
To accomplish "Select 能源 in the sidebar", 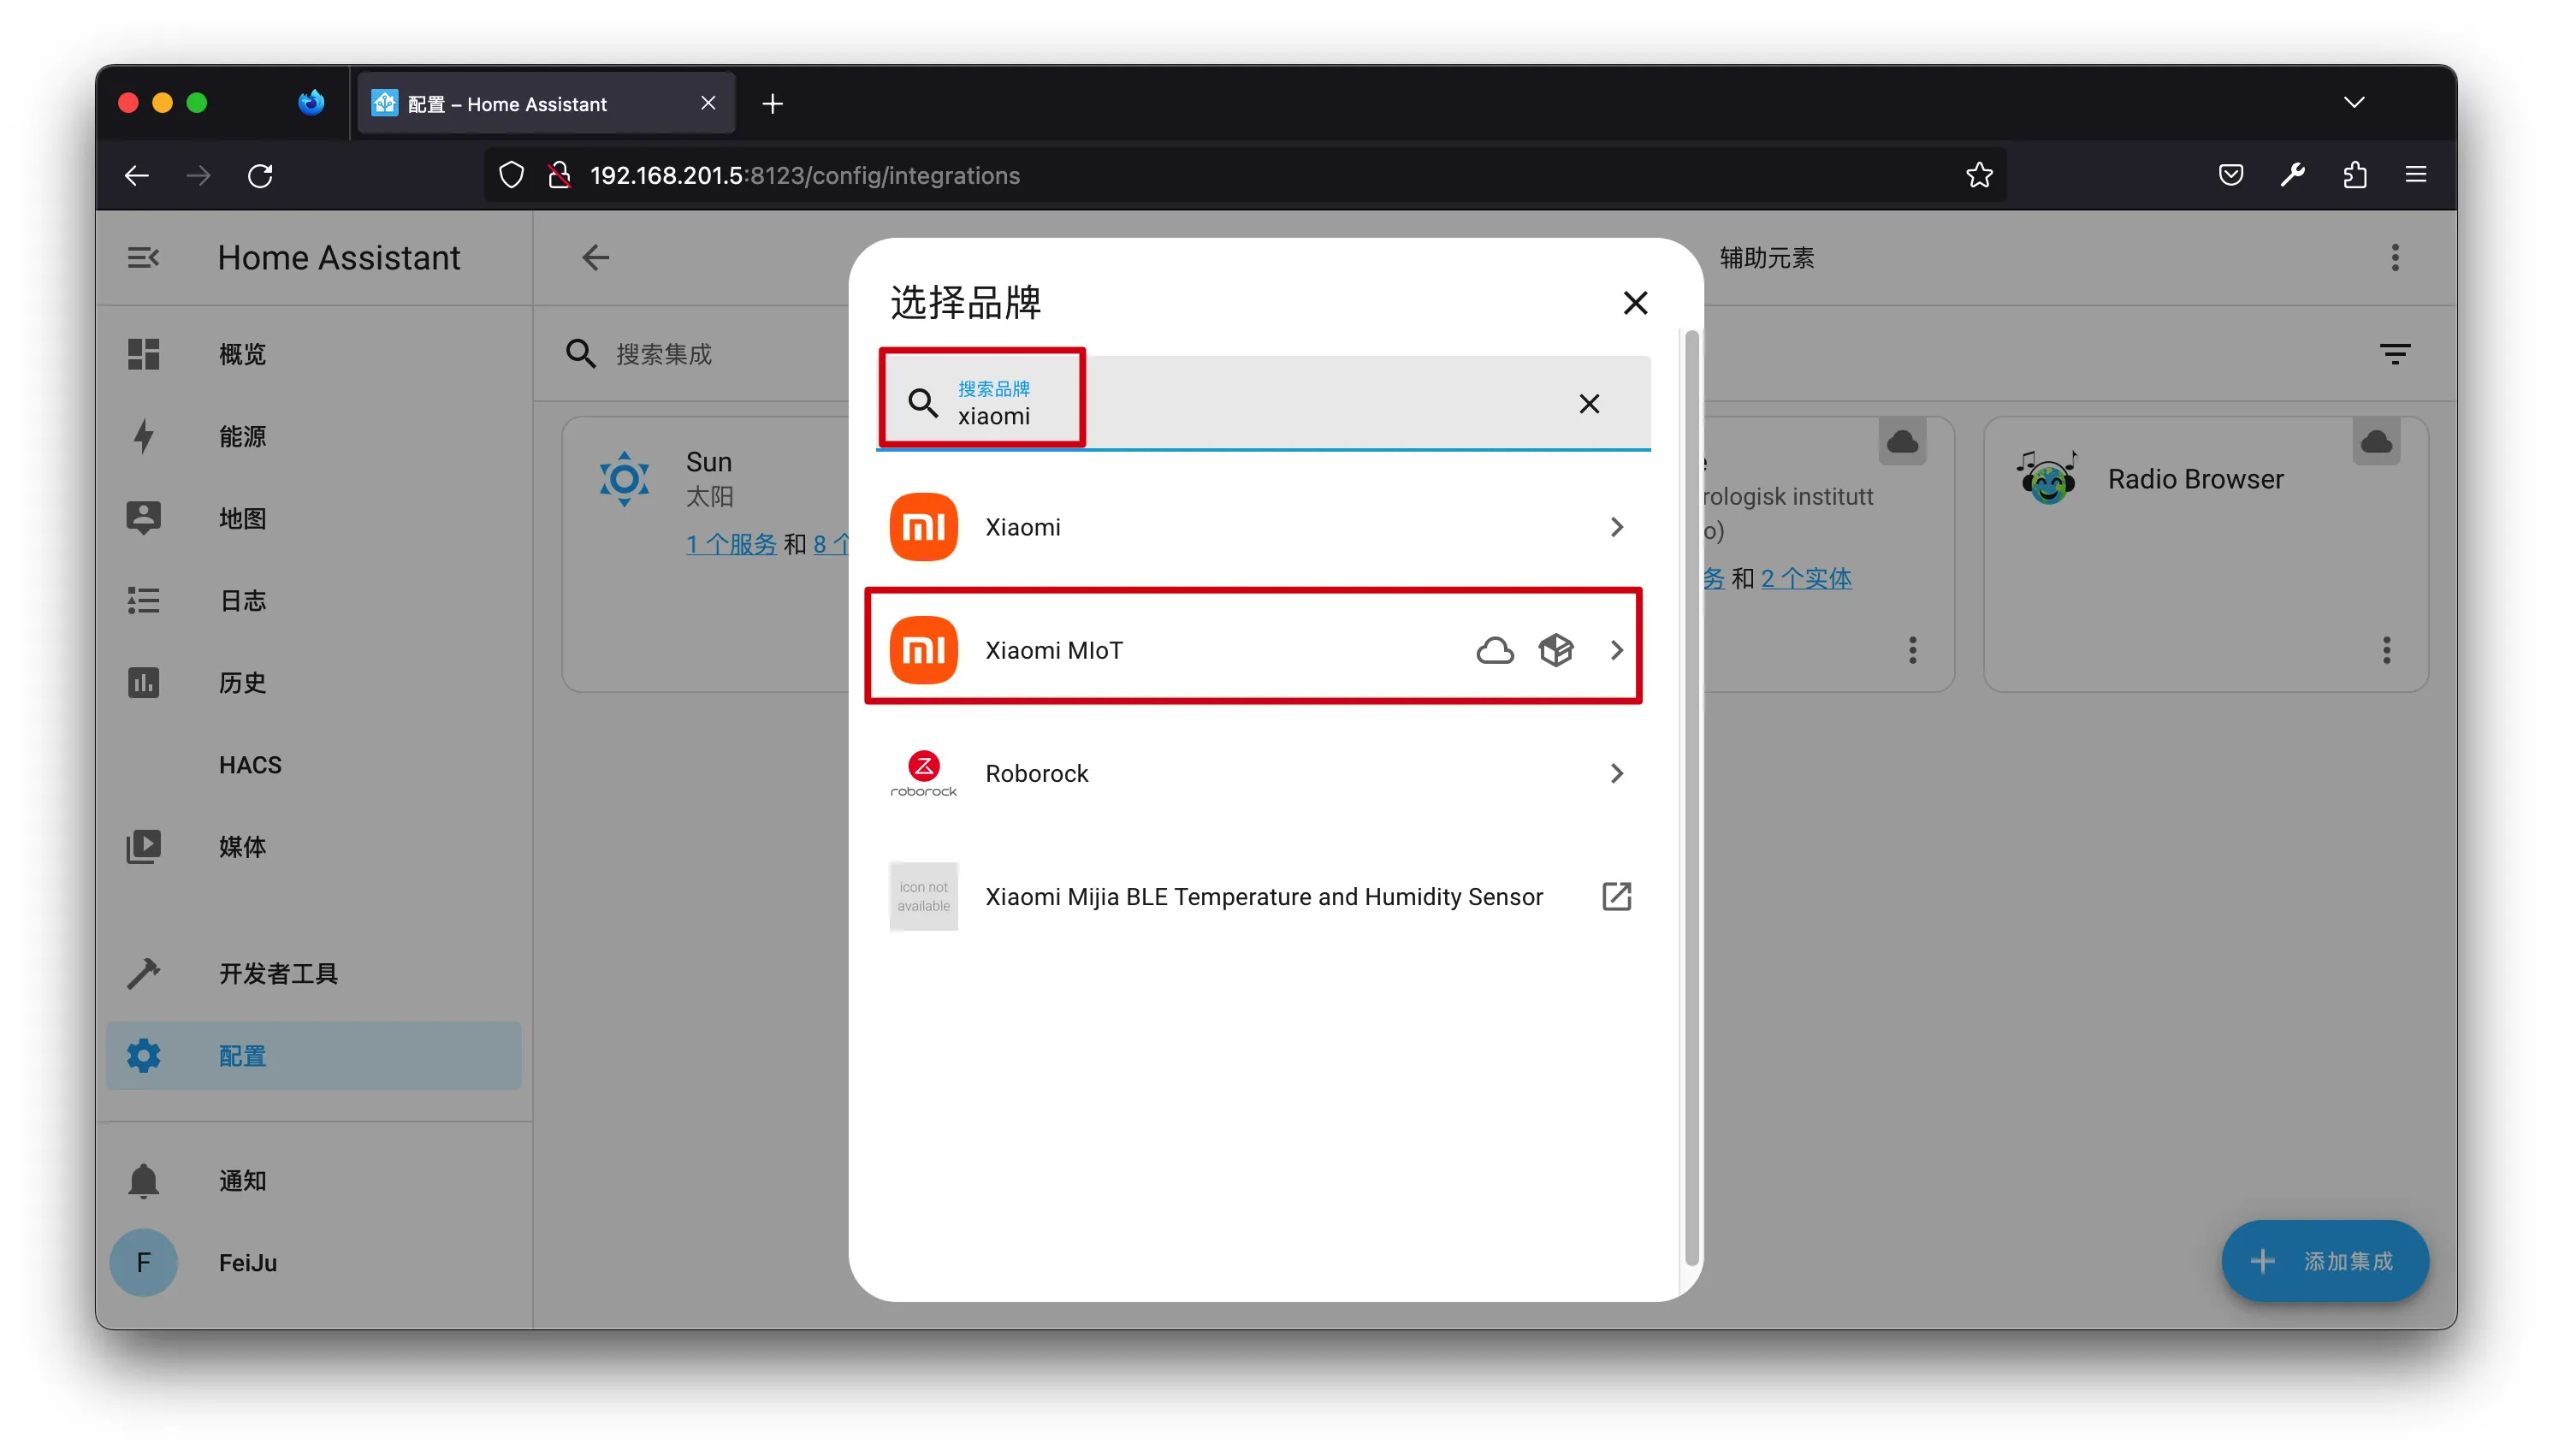I will [314, 436].
